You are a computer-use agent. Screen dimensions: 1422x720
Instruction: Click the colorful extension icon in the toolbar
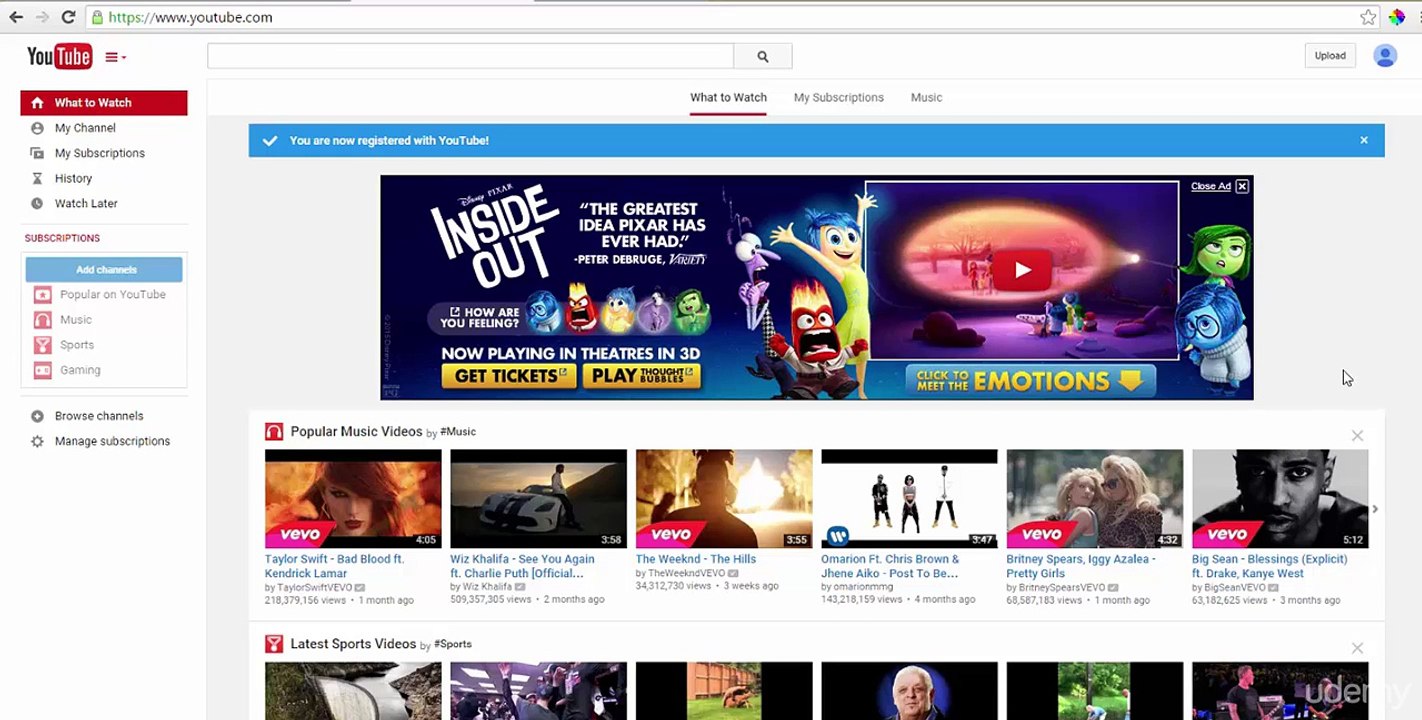(x=1397, y=17)
